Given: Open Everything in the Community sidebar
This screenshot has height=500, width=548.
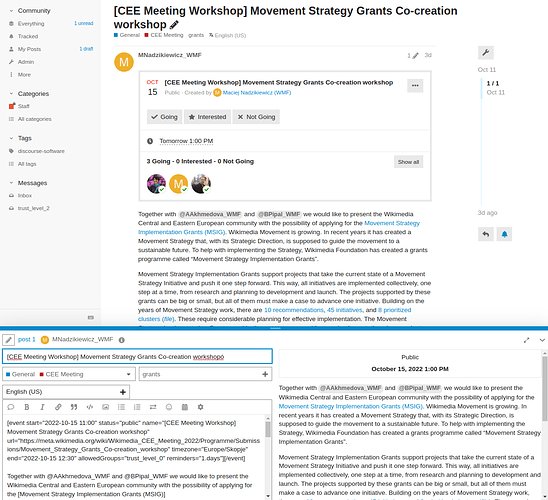Looking at the screenshot, I should [x=31, y=24].
